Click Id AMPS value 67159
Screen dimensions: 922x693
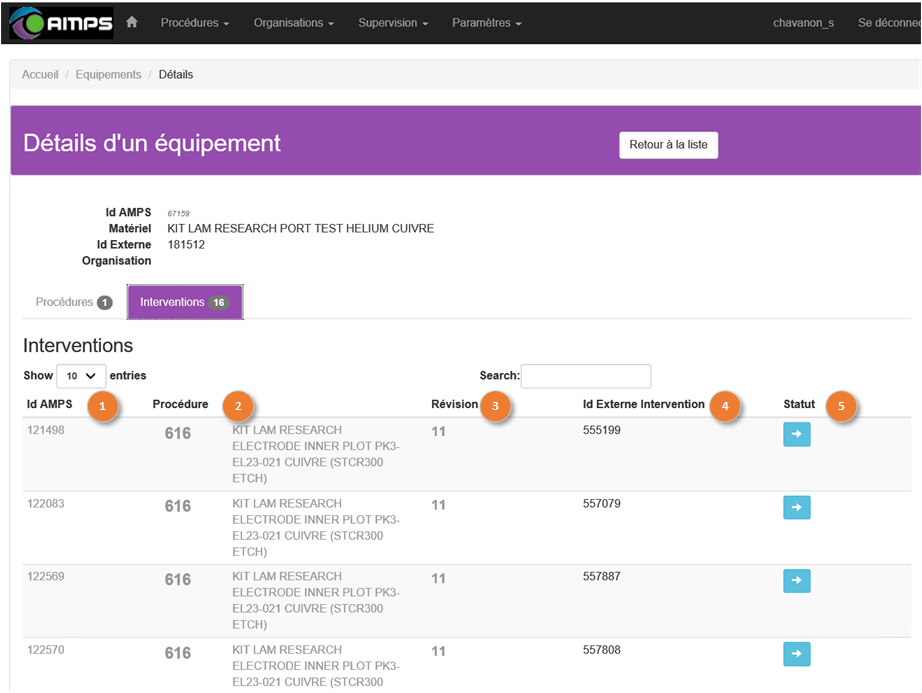click(178, 213)
